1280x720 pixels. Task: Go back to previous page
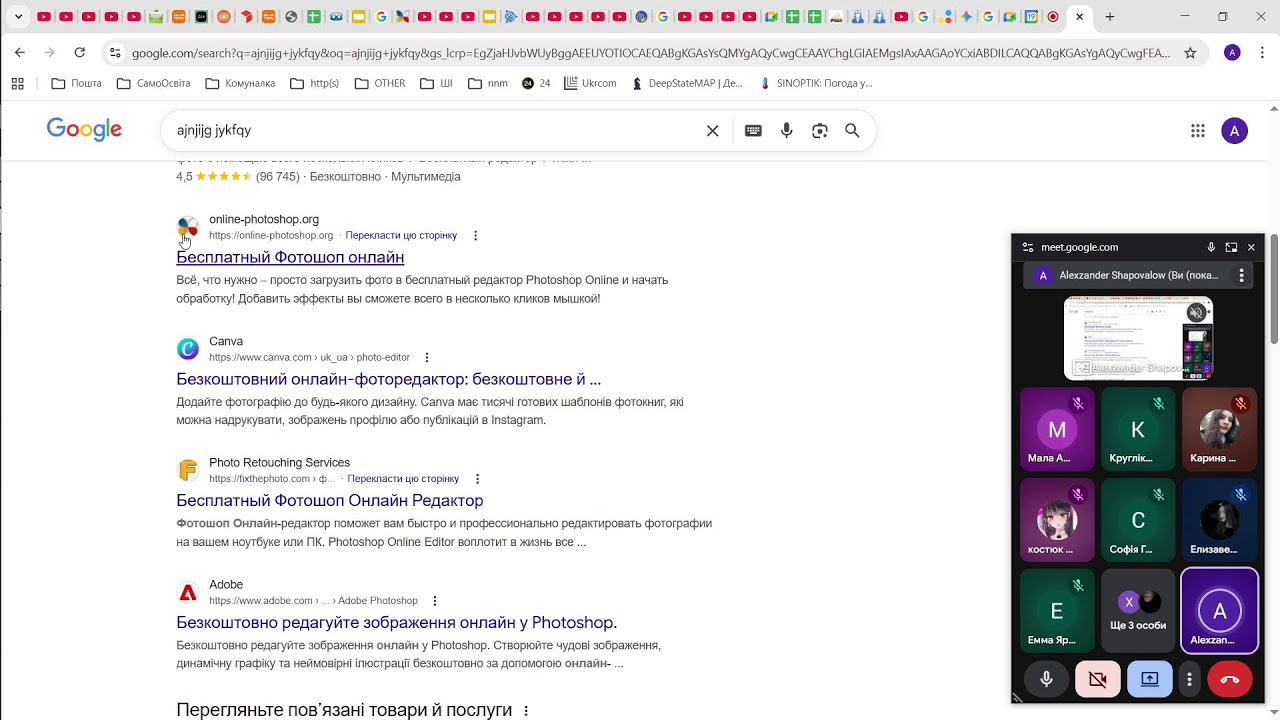[x=20, y=53]
